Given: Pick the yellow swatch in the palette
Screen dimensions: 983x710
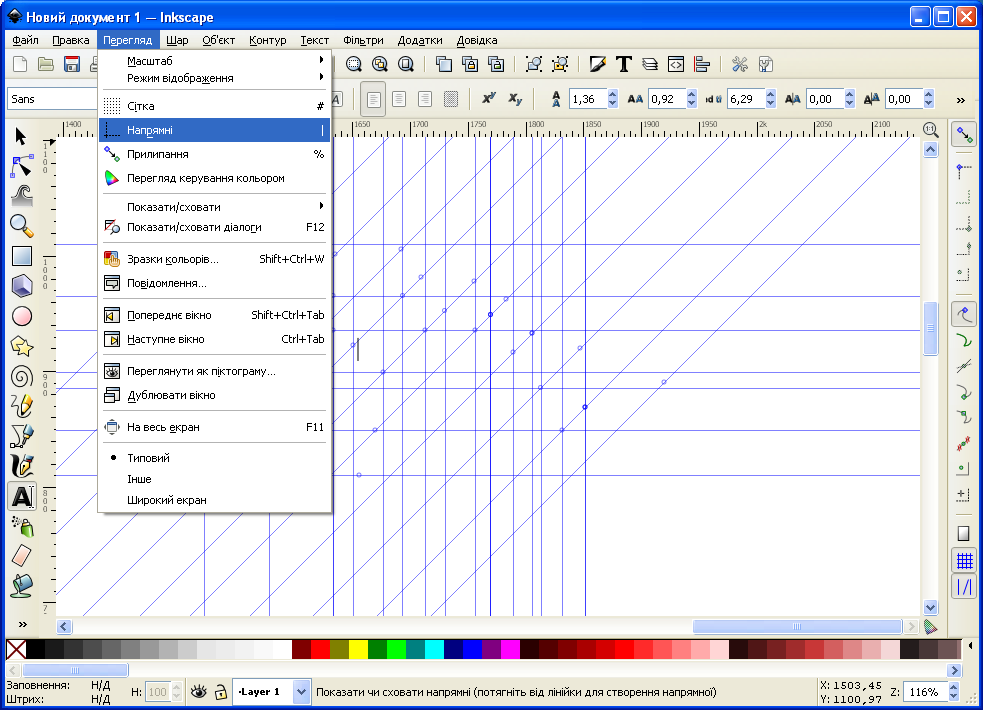Looking at the screenshot, I should (358, 649).
